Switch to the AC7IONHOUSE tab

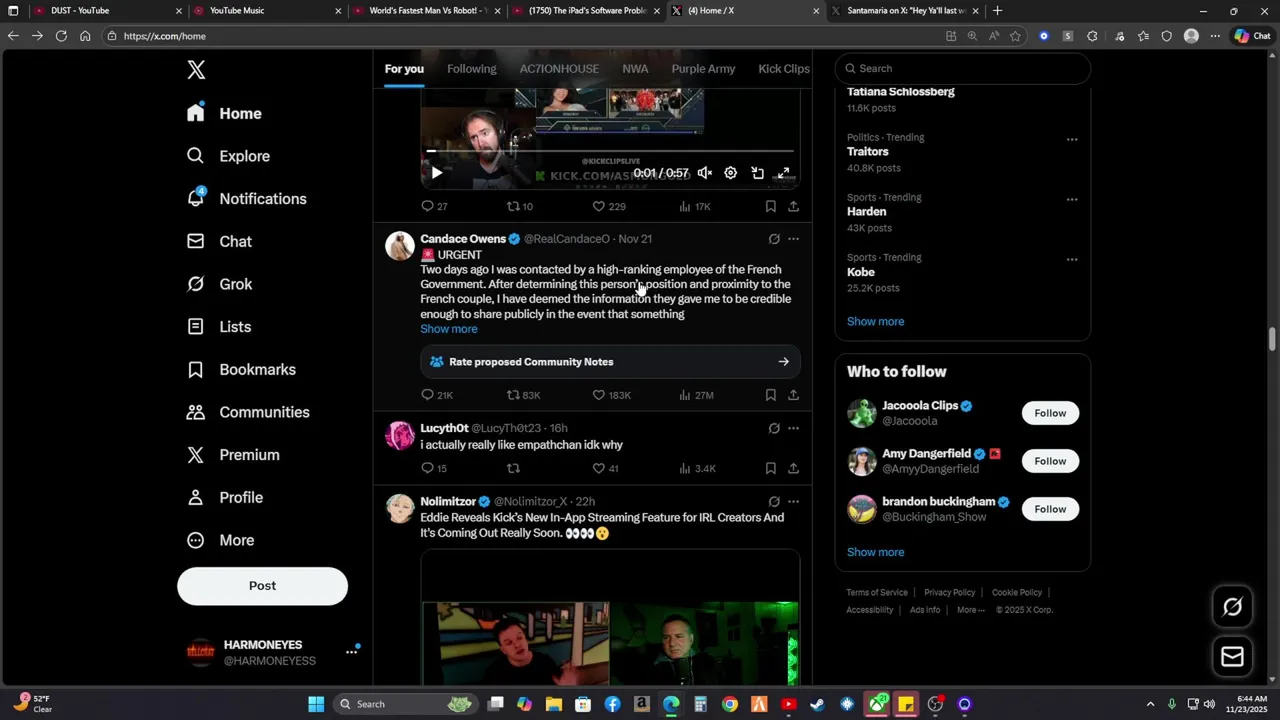click(x=559, y=69)
